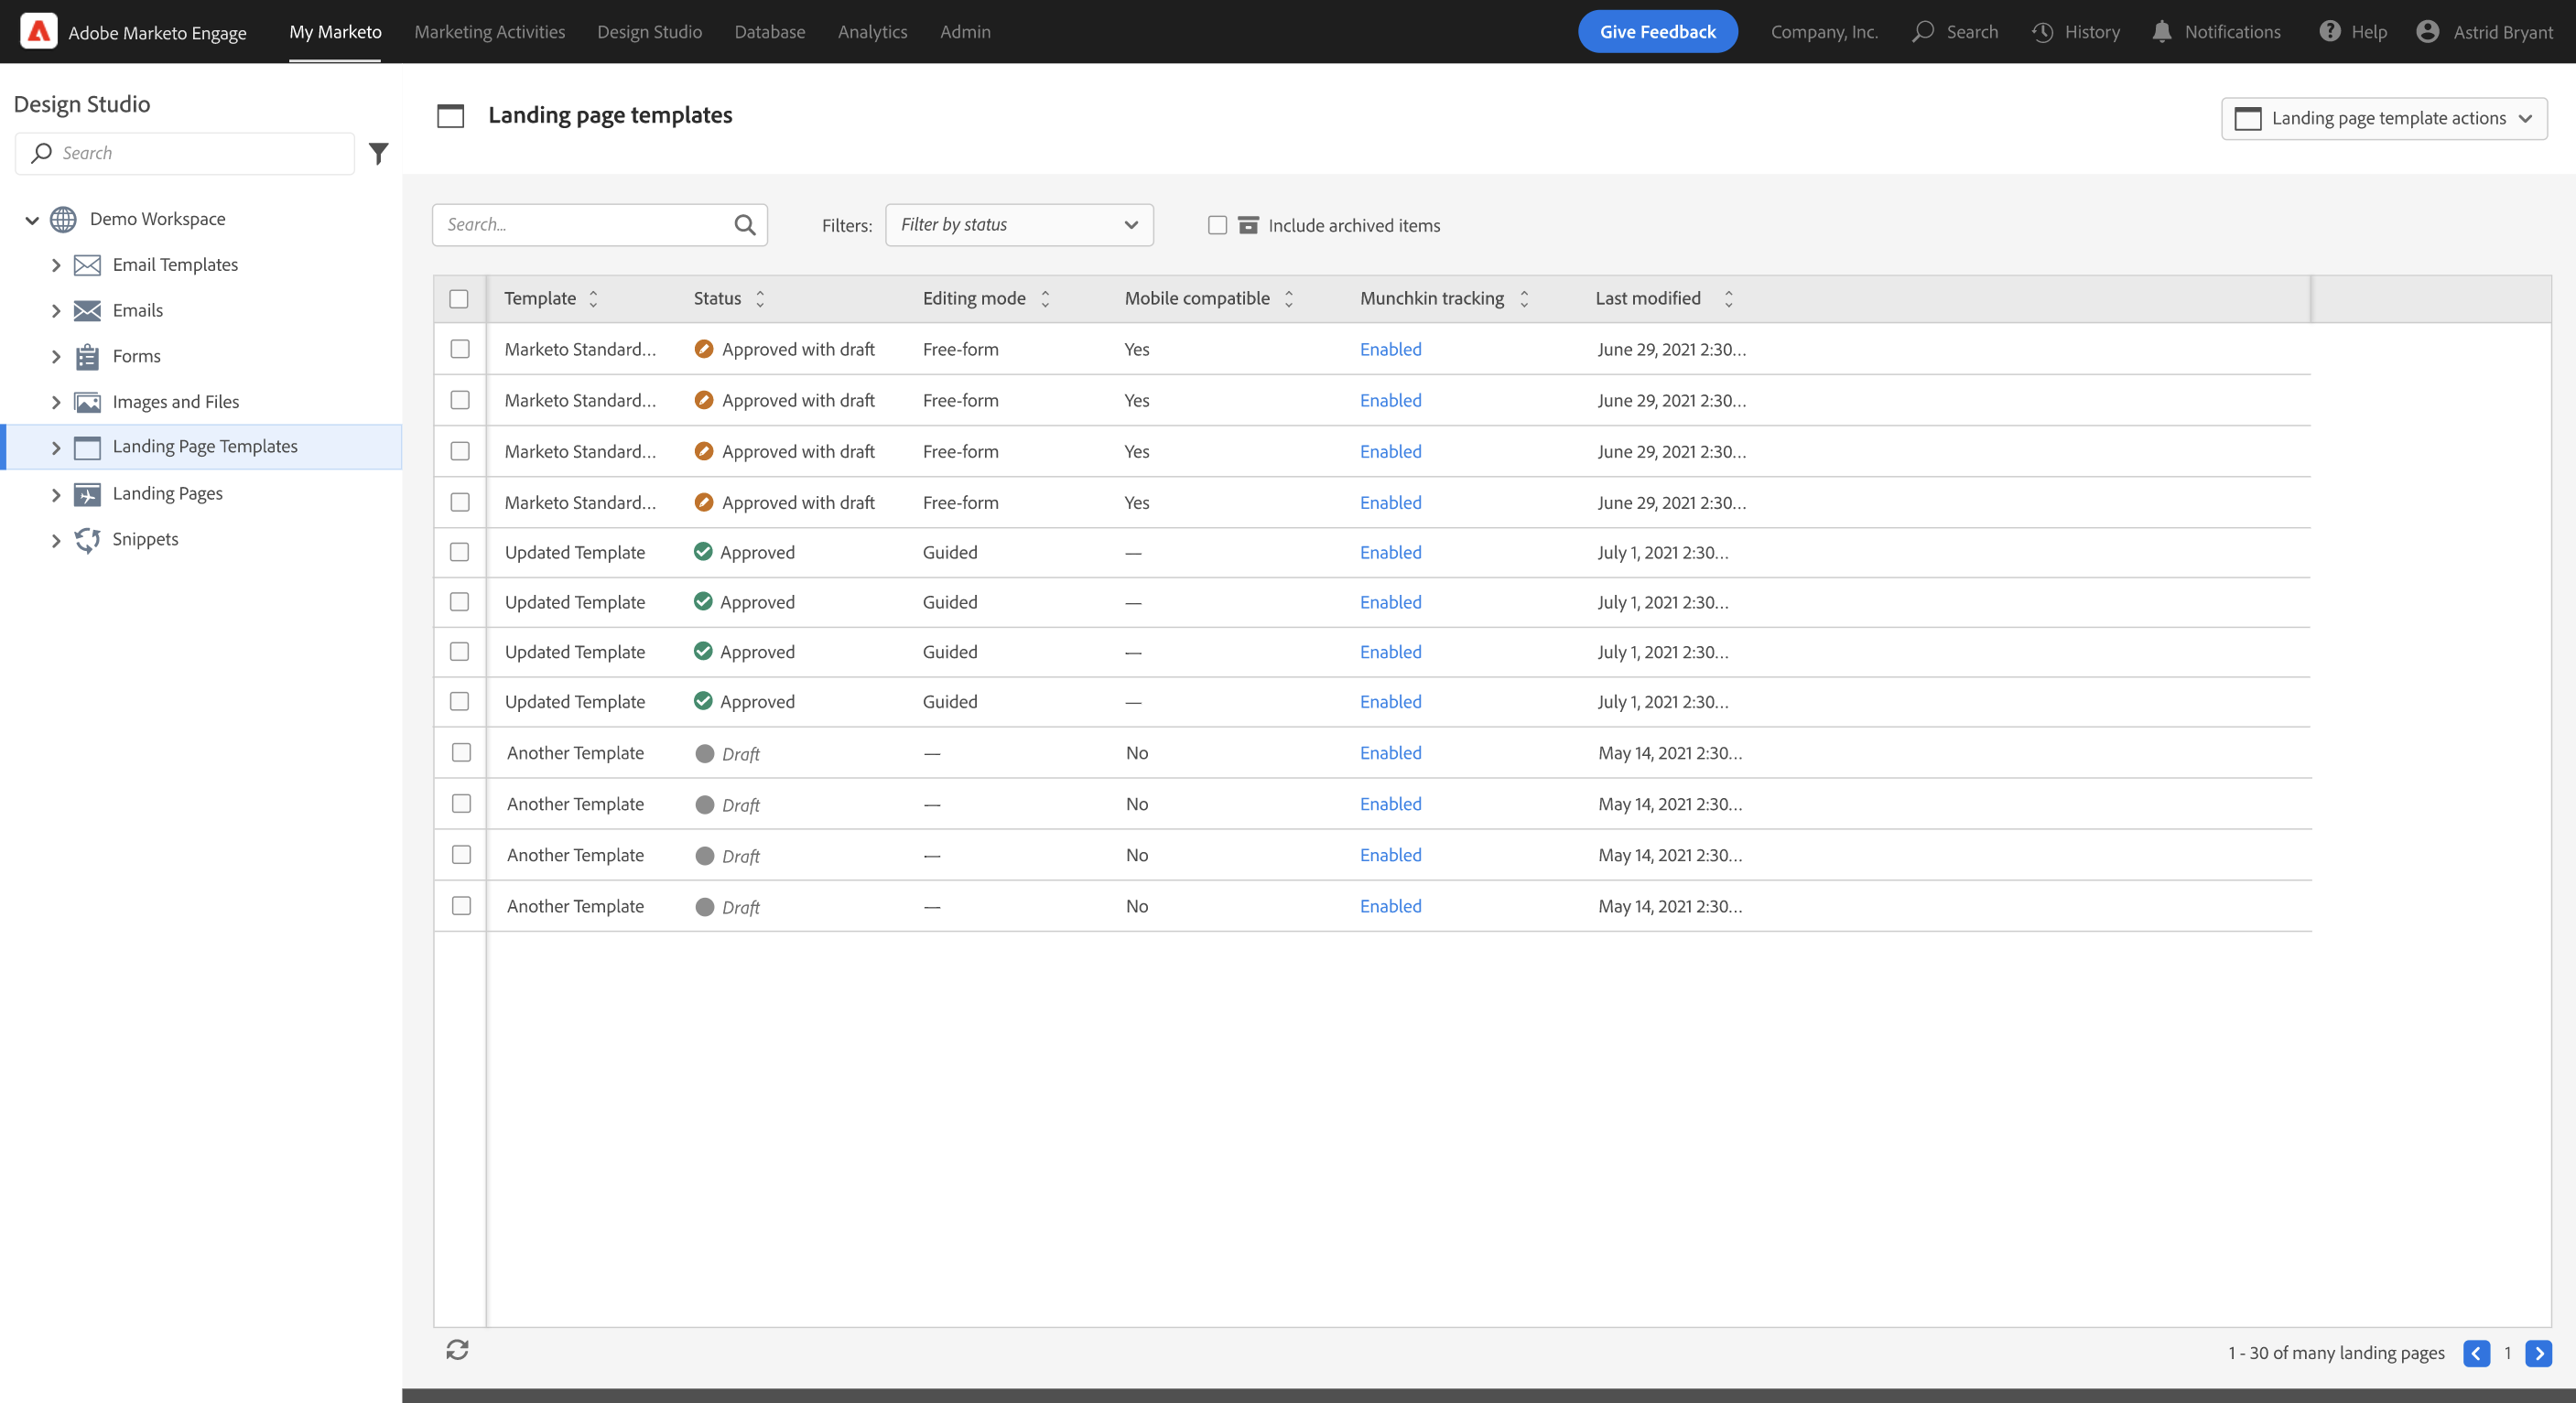Open the top navigation Search

coord(1922,31)
